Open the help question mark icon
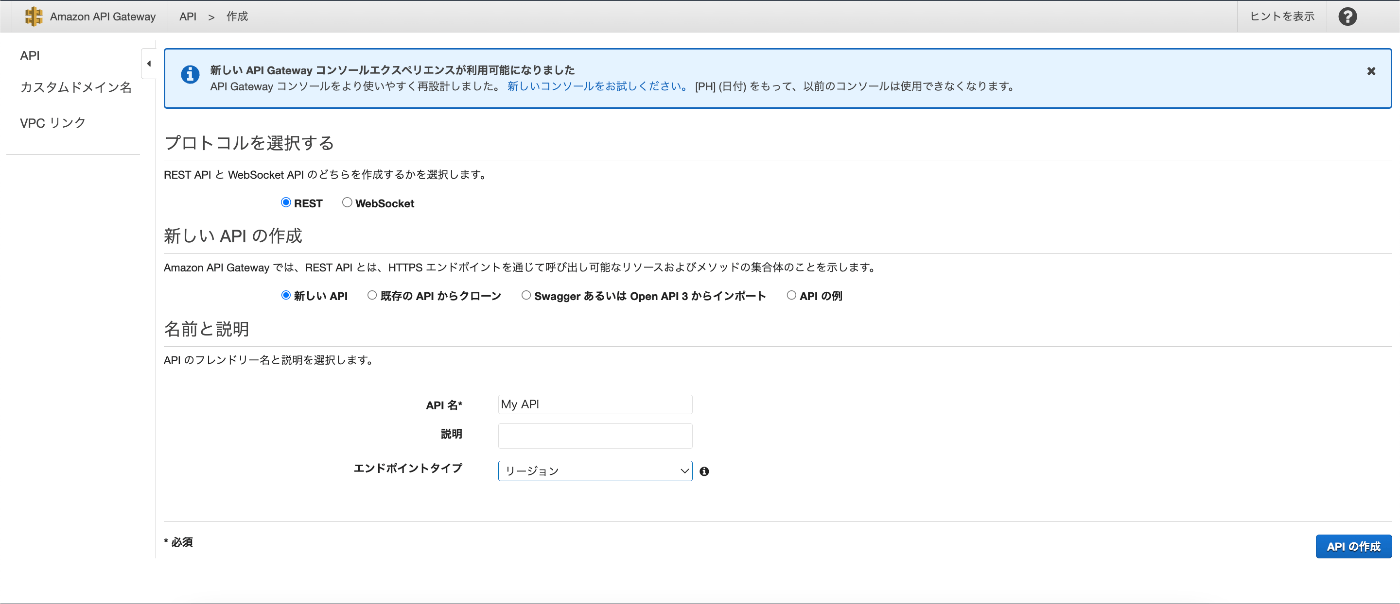This screenshot has width=1400, height=604. [x=1347, y=16]
